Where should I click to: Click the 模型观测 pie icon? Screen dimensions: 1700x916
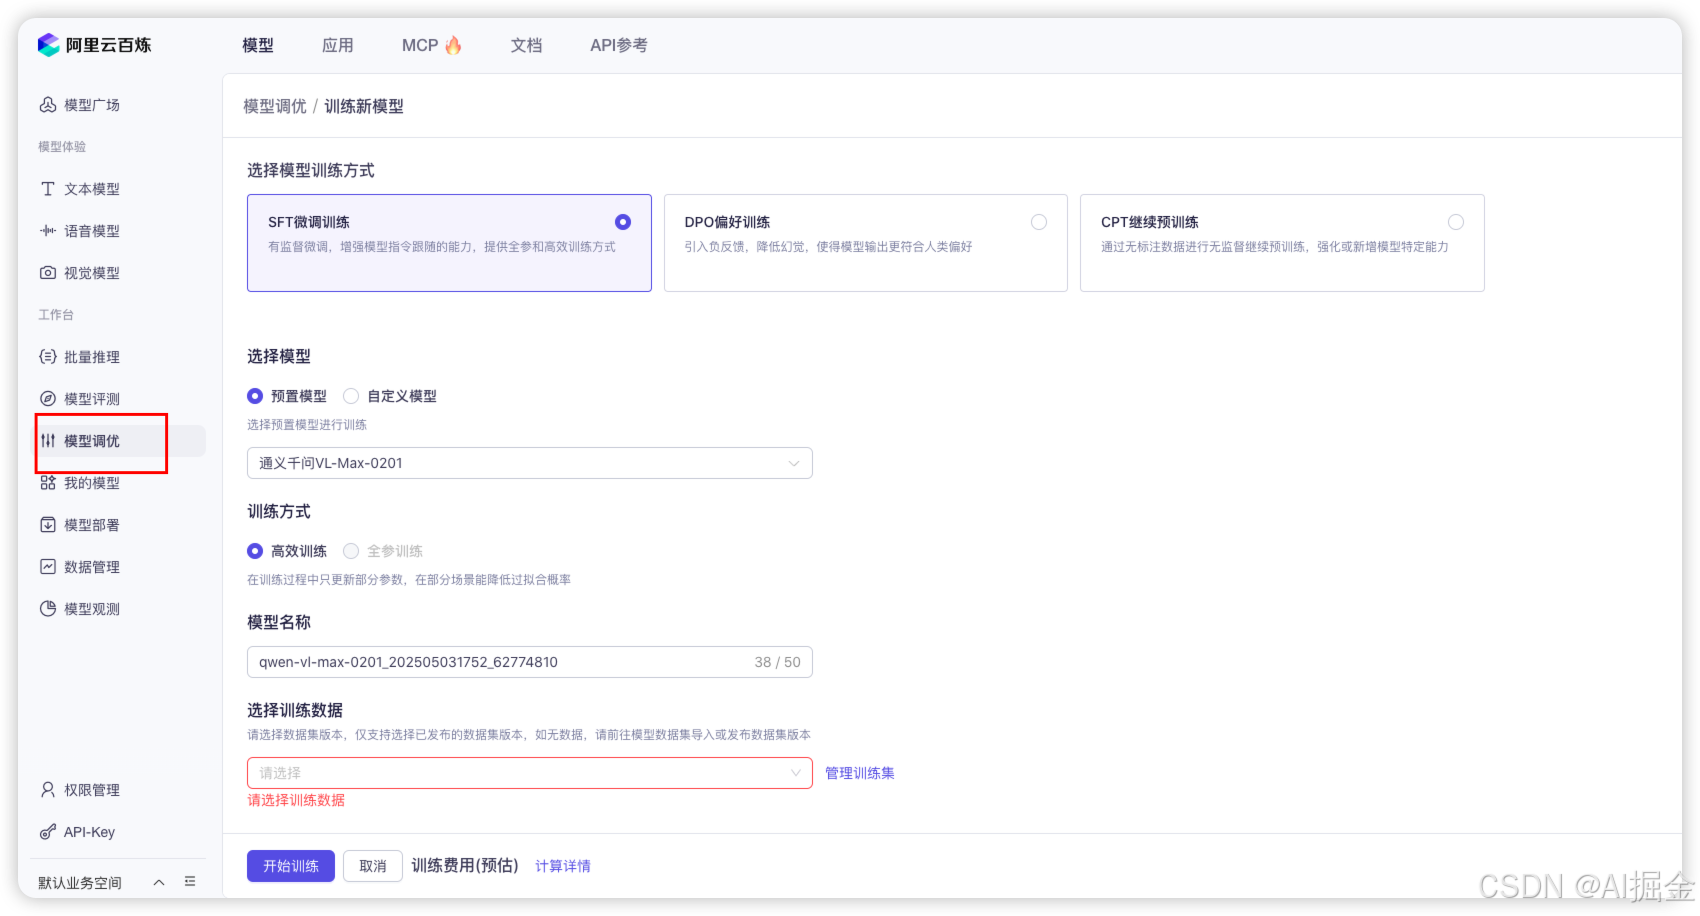[x=48, y=609]
